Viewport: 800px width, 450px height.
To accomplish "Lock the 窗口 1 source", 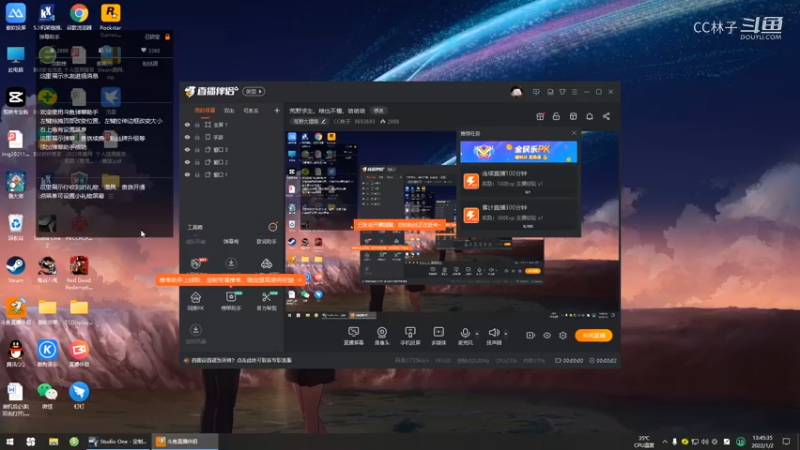I will pyautogui.click(x=197, y=174).
